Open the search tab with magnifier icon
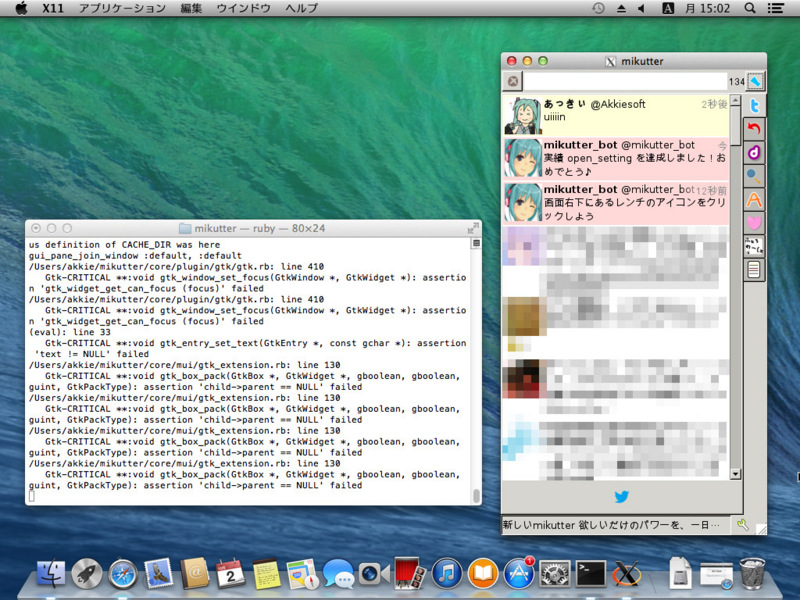 click(754, 176)
